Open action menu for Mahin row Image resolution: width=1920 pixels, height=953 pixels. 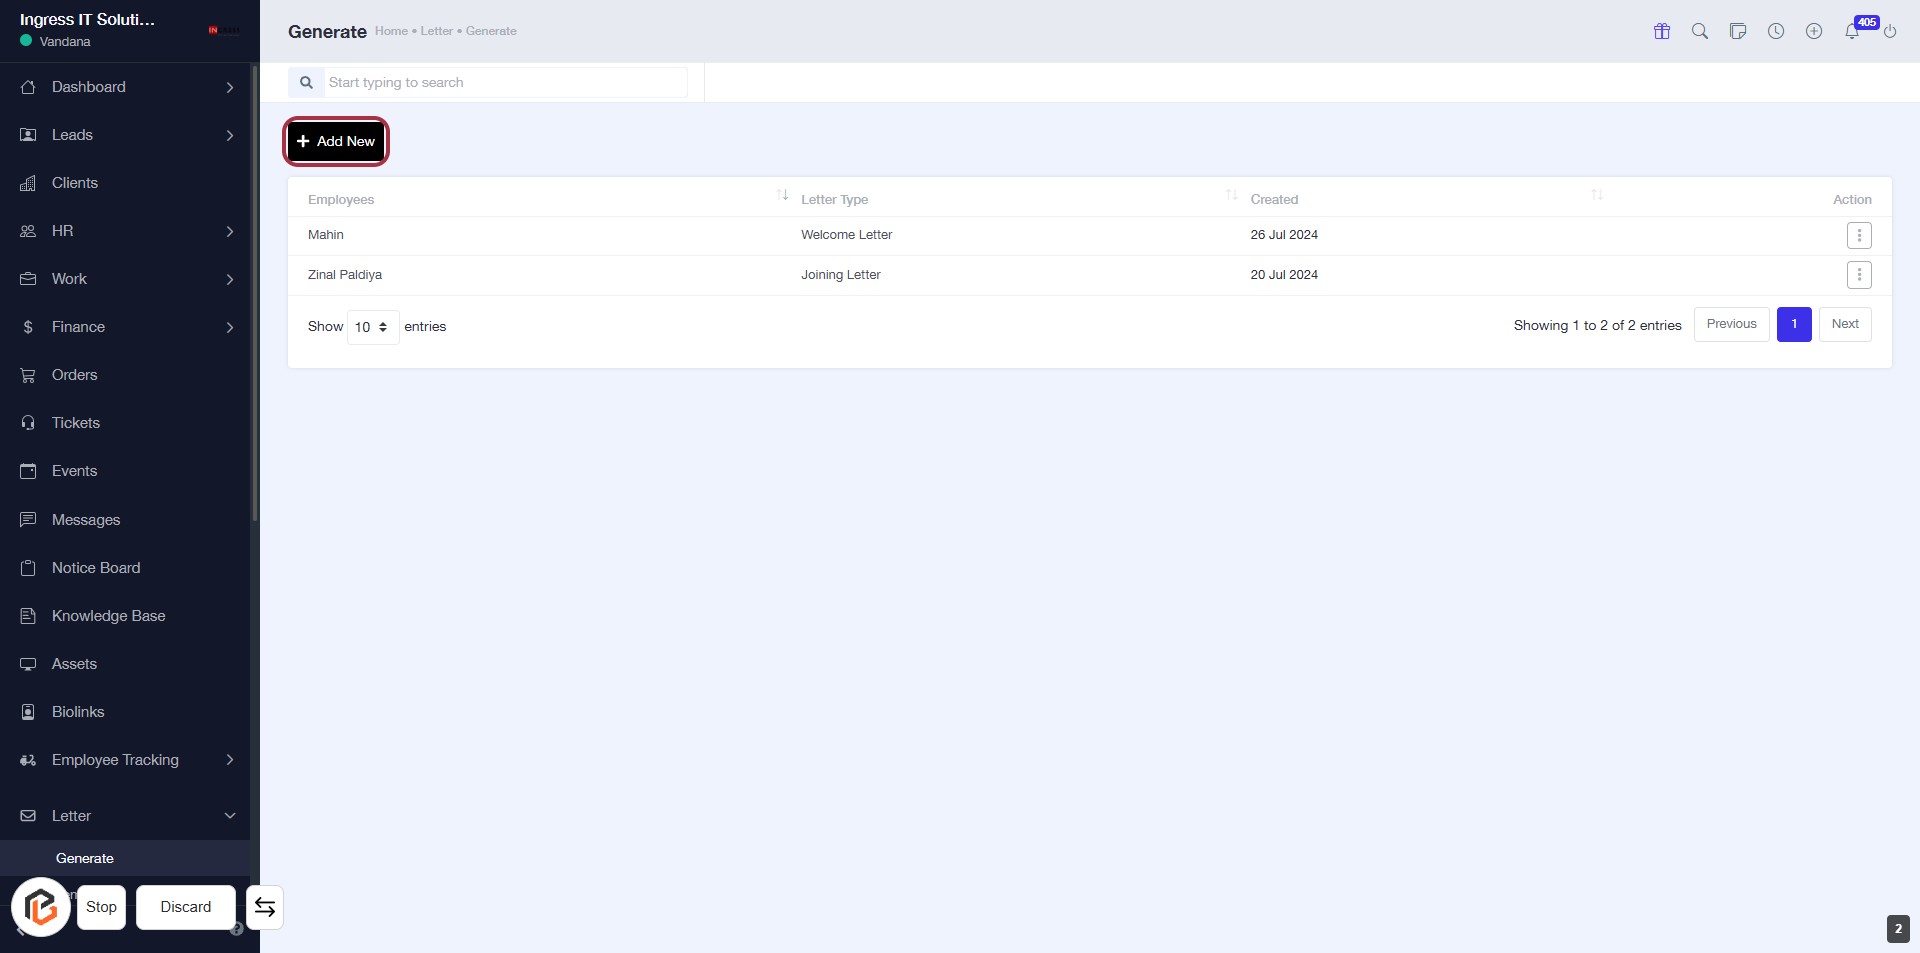click(1859, 236)
